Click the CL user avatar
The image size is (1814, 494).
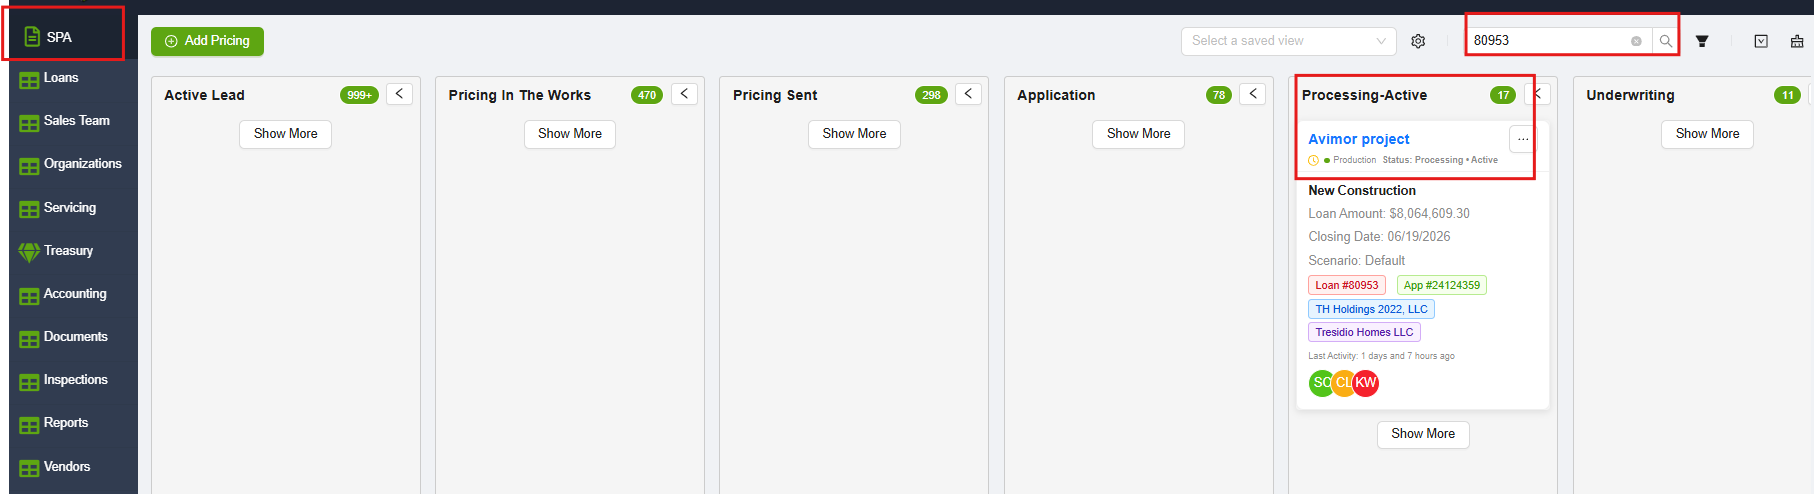[x=1344, y=383]
